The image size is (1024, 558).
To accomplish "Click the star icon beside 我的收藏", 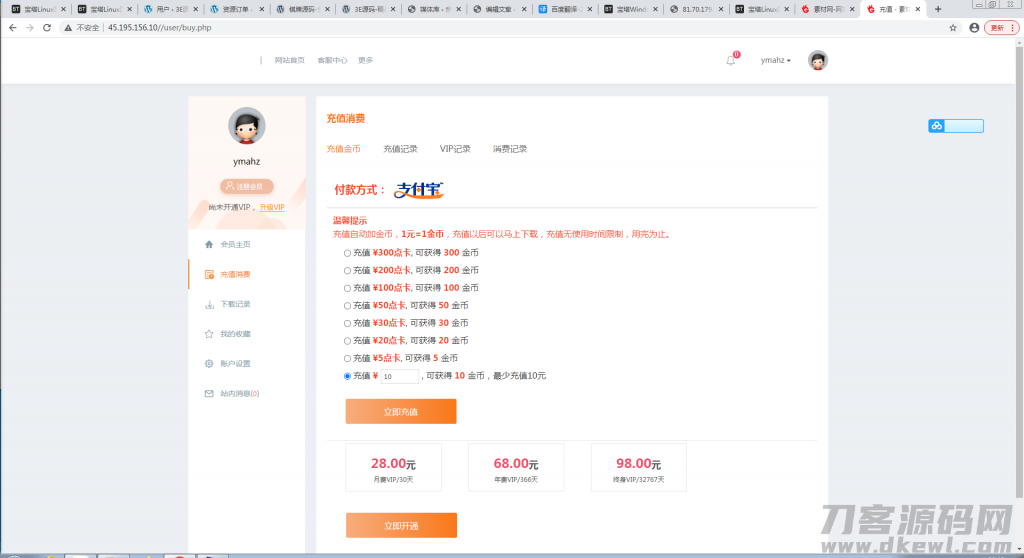I will pyautogui.click(x=209, y=334).
